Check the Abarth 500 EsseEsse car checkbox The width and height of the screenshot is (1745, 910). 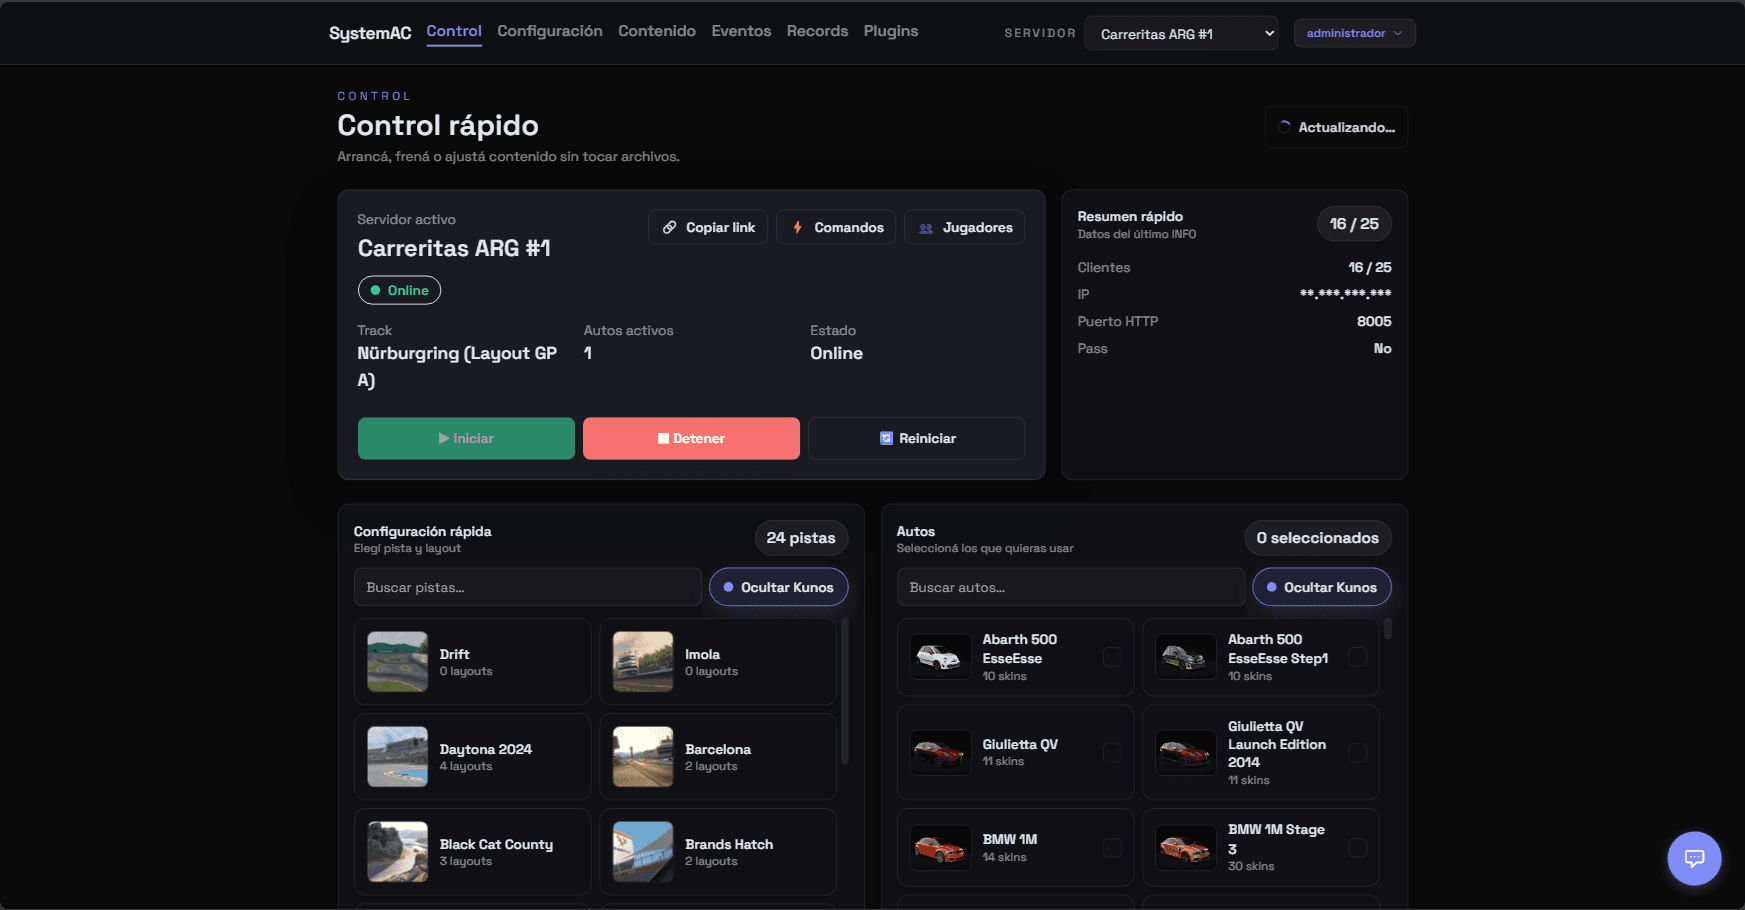(1112, 657)
